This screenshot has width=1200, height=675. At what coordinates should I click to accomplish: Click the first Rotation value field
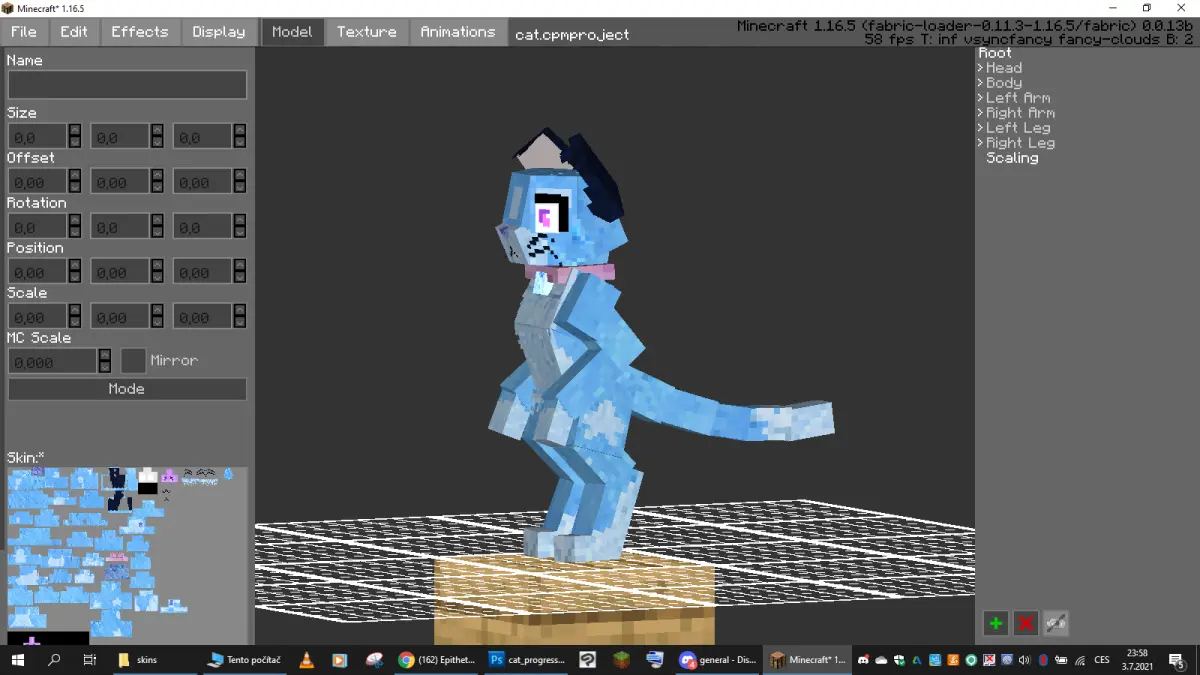pyautogui.click(x=38, y=226)
